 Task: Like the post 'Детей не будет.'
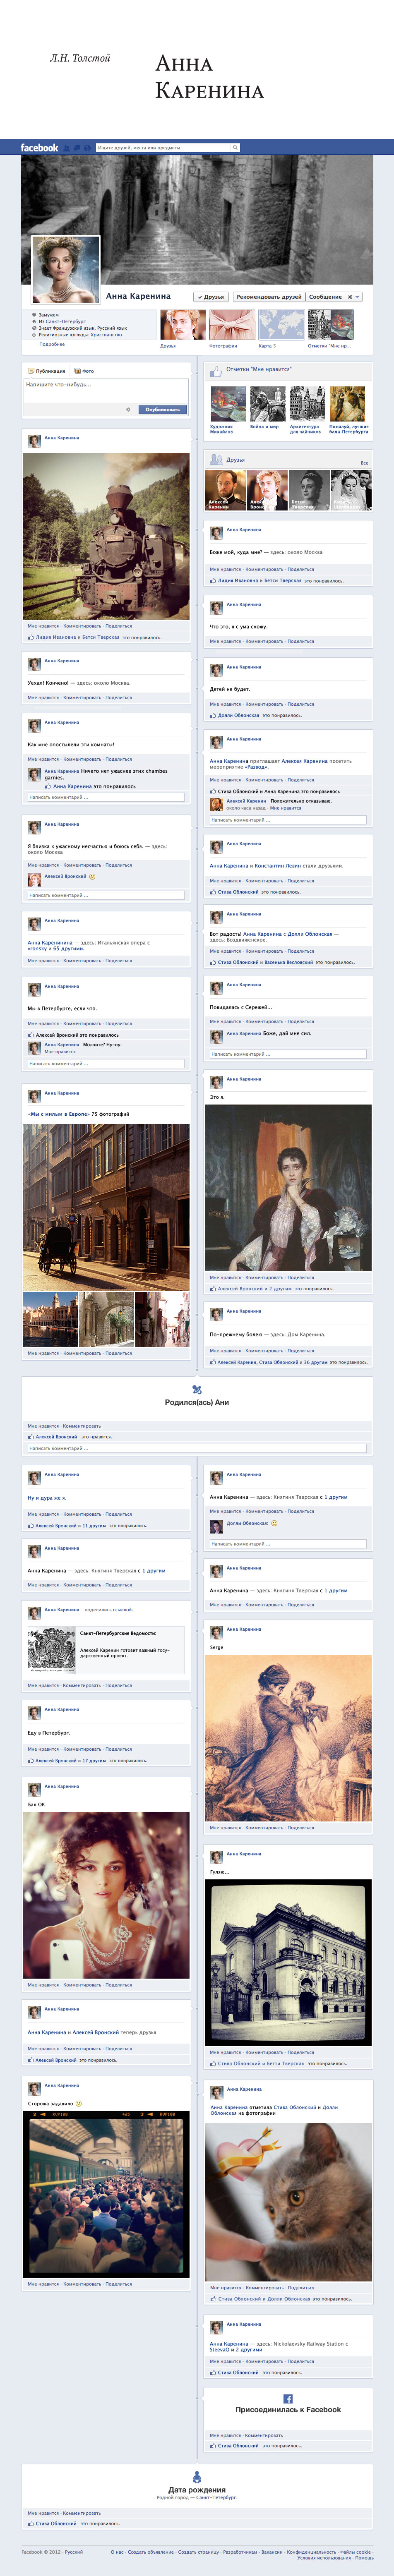(225, 704)
